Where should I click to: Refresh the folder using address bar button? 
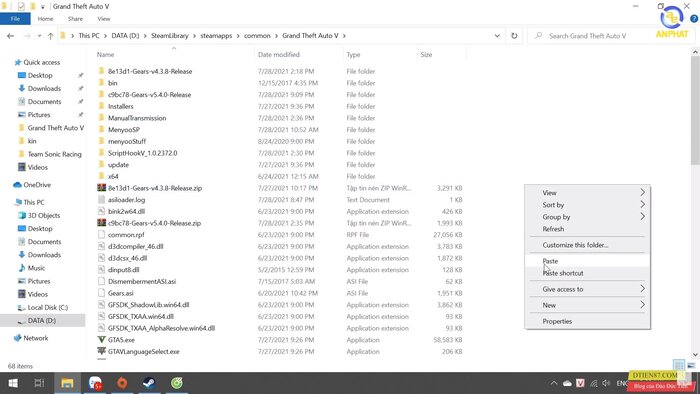click(x=514, y=36)
